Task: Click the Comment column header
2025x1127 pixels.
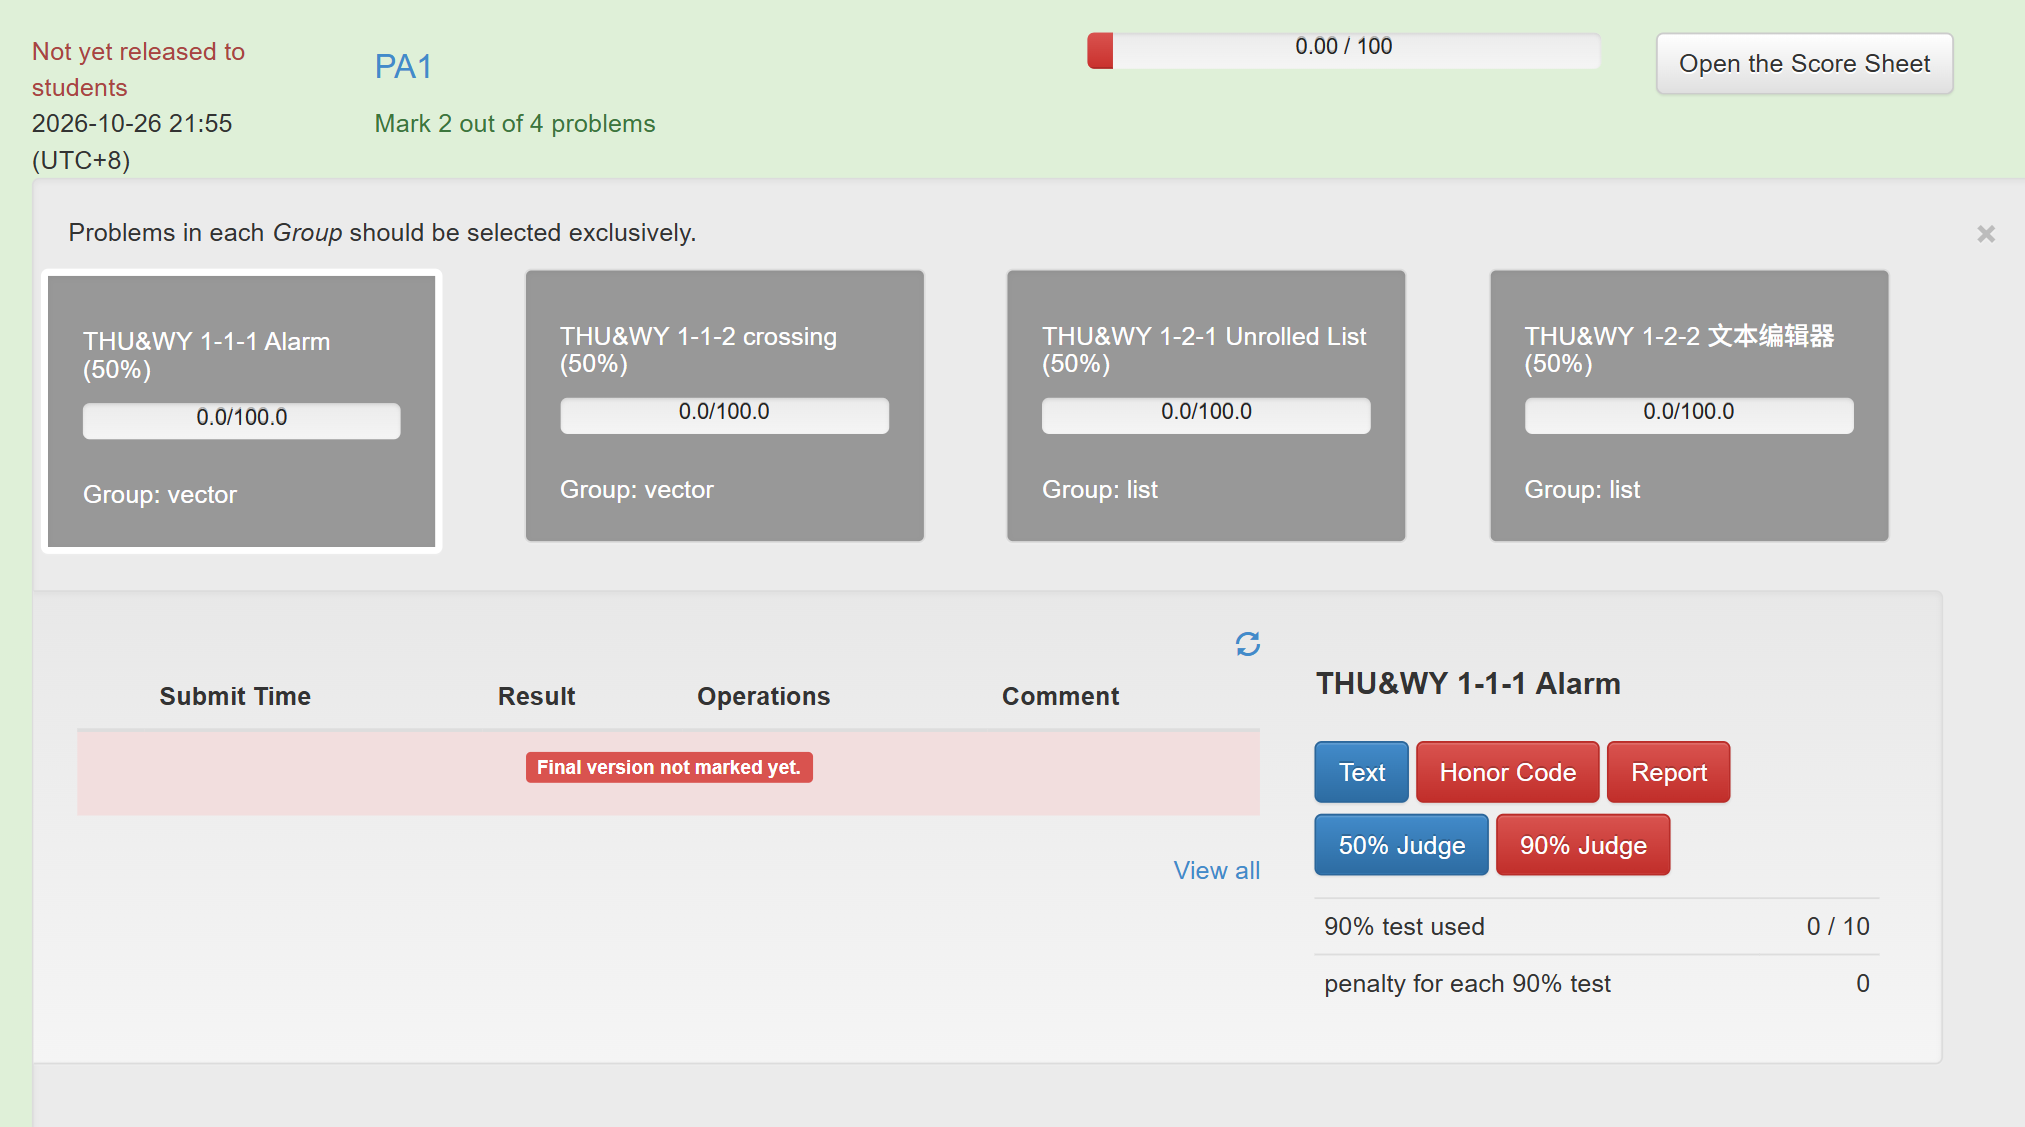Action: 1061,696
